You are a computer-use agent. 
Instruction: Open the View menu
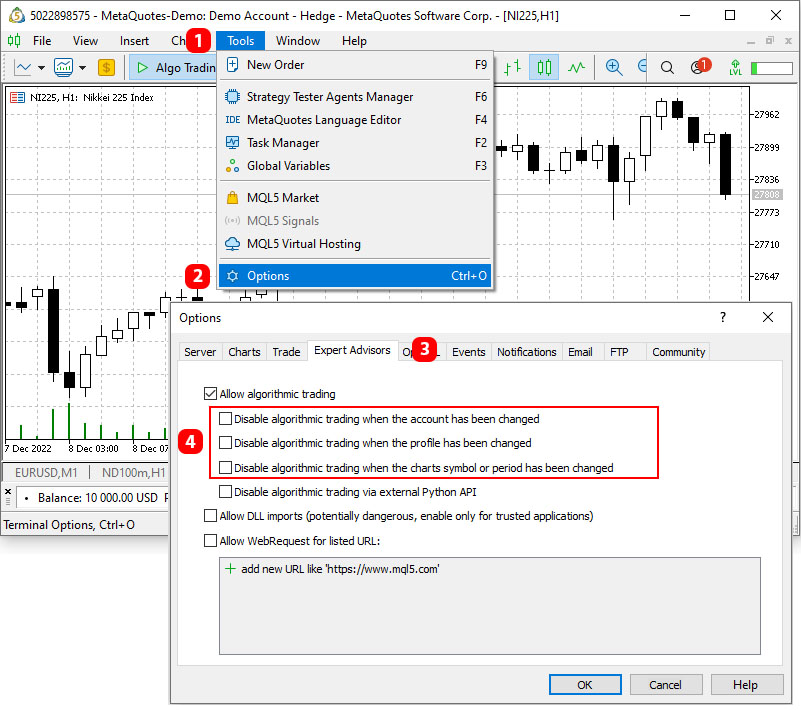[85, 41]
